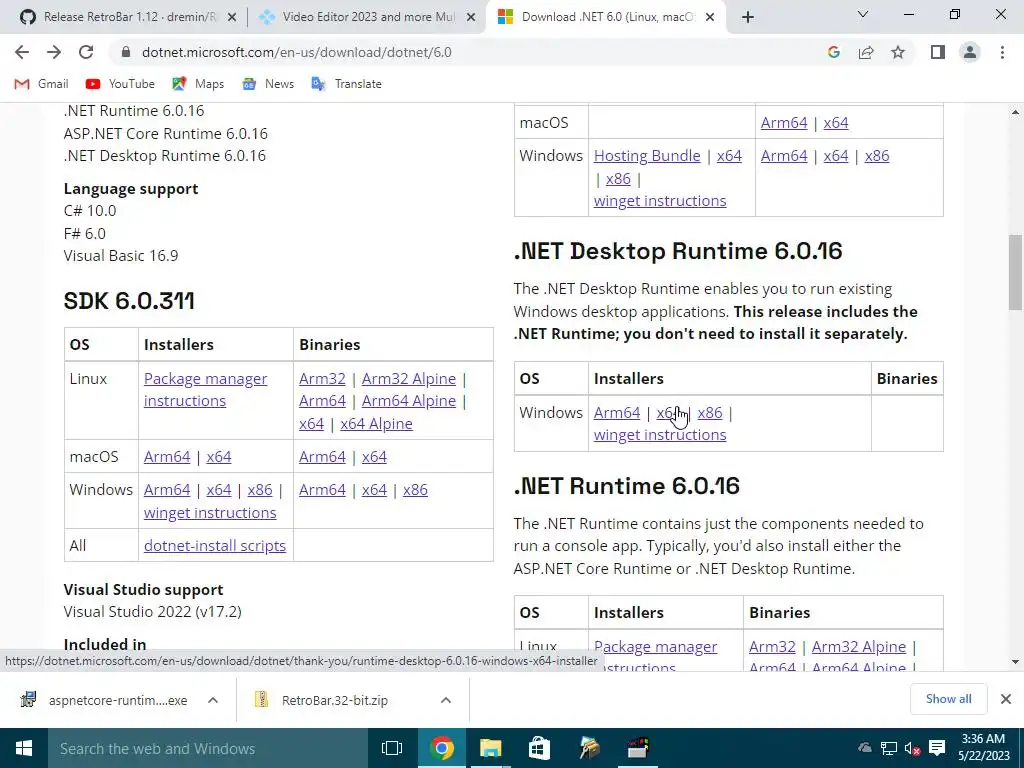This screenshot has width=1024, height=768.
Task: Download SDK Linux x64 Alpine binary
Action: (376, 424)
